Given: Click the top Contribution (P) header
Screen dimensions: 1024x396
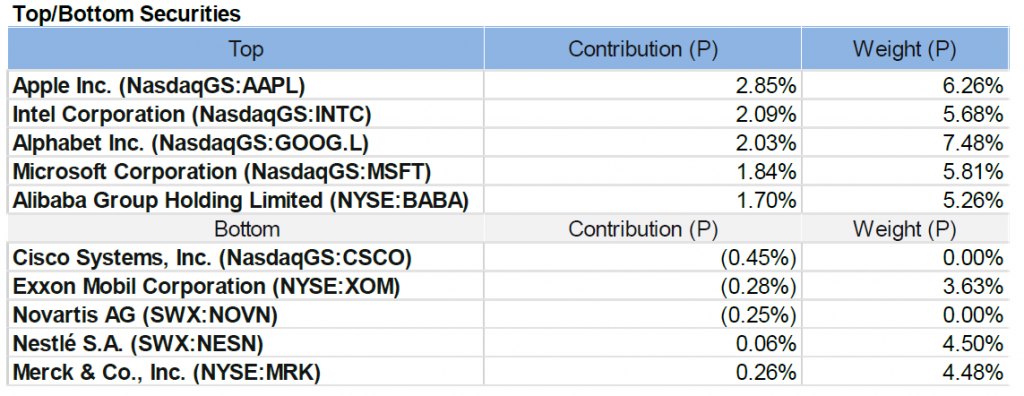Looking at the screenshot, I should click(x=643, y=49).
